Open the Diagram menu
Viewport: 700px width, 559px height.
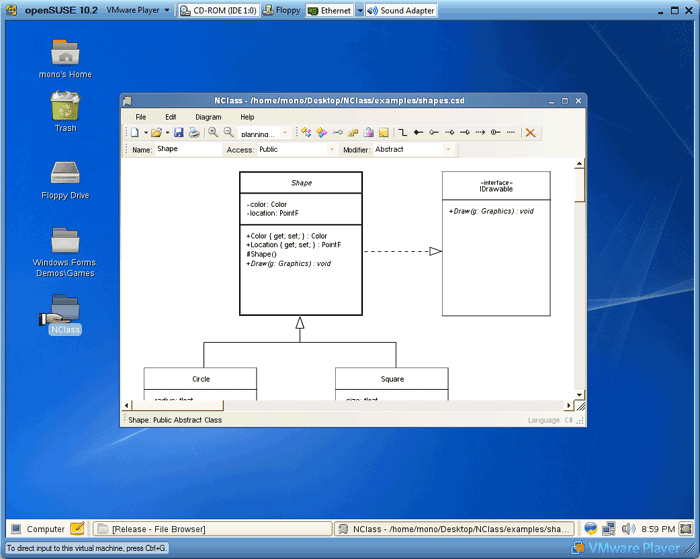pos(208,117)
